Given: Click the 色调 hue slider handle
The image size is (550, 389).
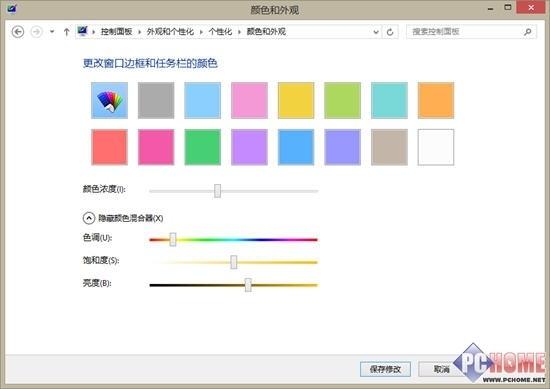Looking at the screenshot, I should (x=173, y=240).
